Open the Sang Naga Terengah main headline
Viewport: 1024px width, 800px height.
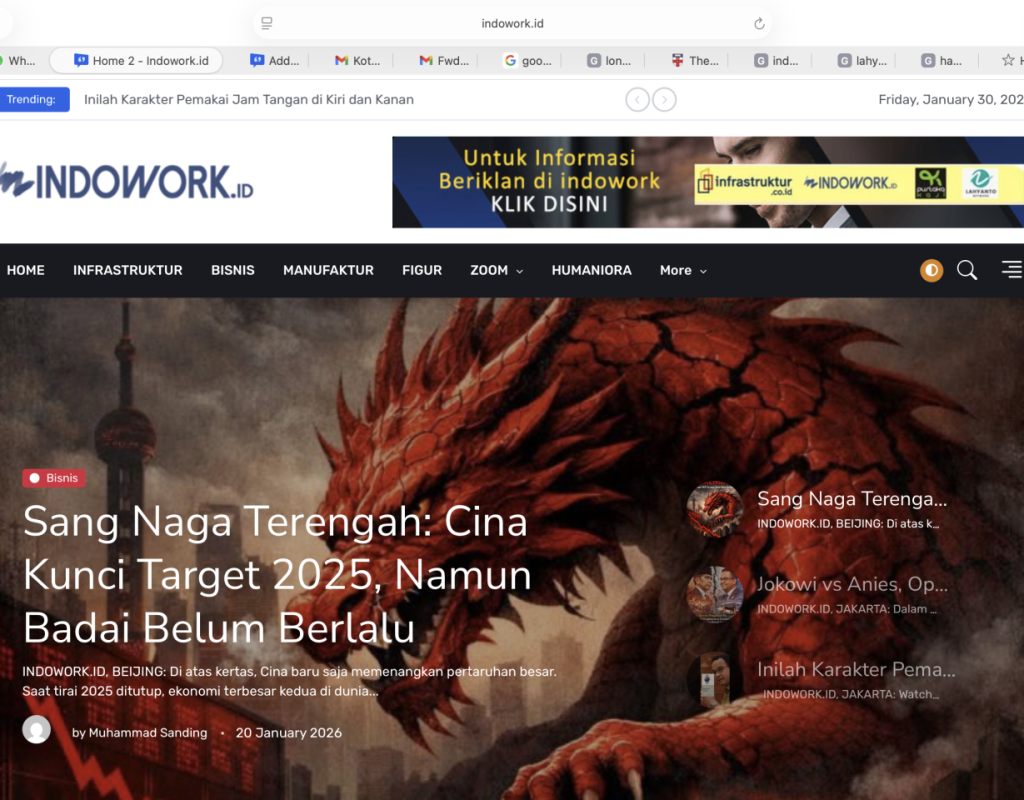click(278, 575)
